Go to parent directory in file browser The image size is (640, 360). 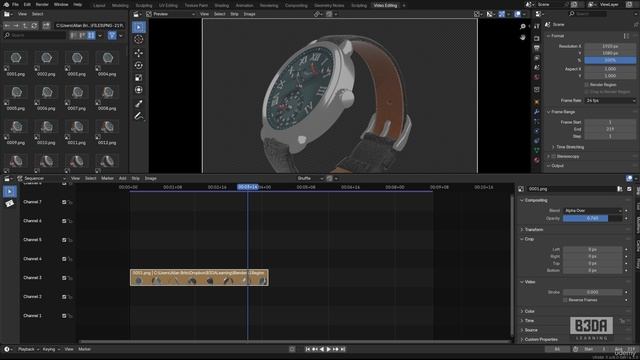(x=25, y=26)
